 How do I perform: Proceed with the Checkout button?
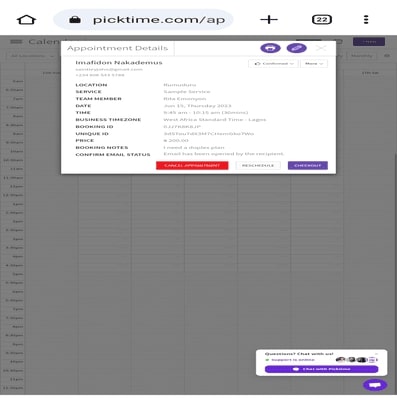tap(308, 165)
